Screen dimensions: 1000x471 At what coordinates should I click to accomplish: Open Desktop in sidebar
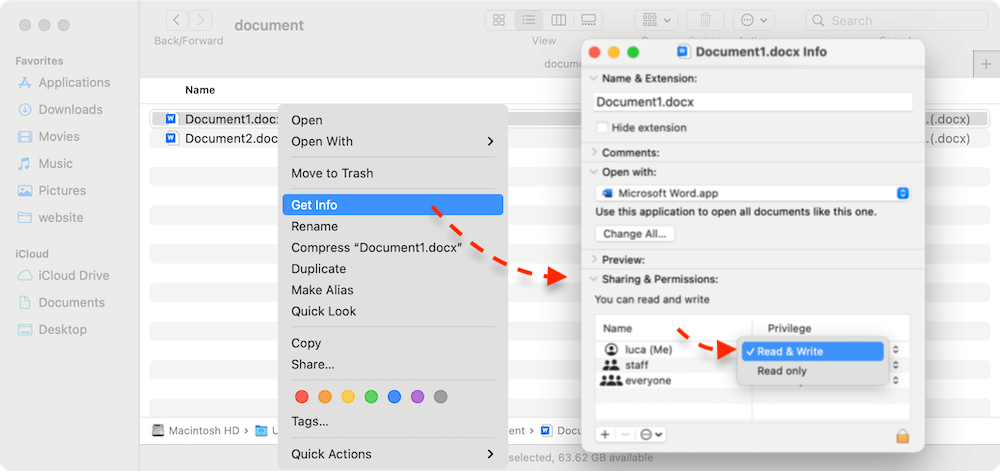pos(52,330)
